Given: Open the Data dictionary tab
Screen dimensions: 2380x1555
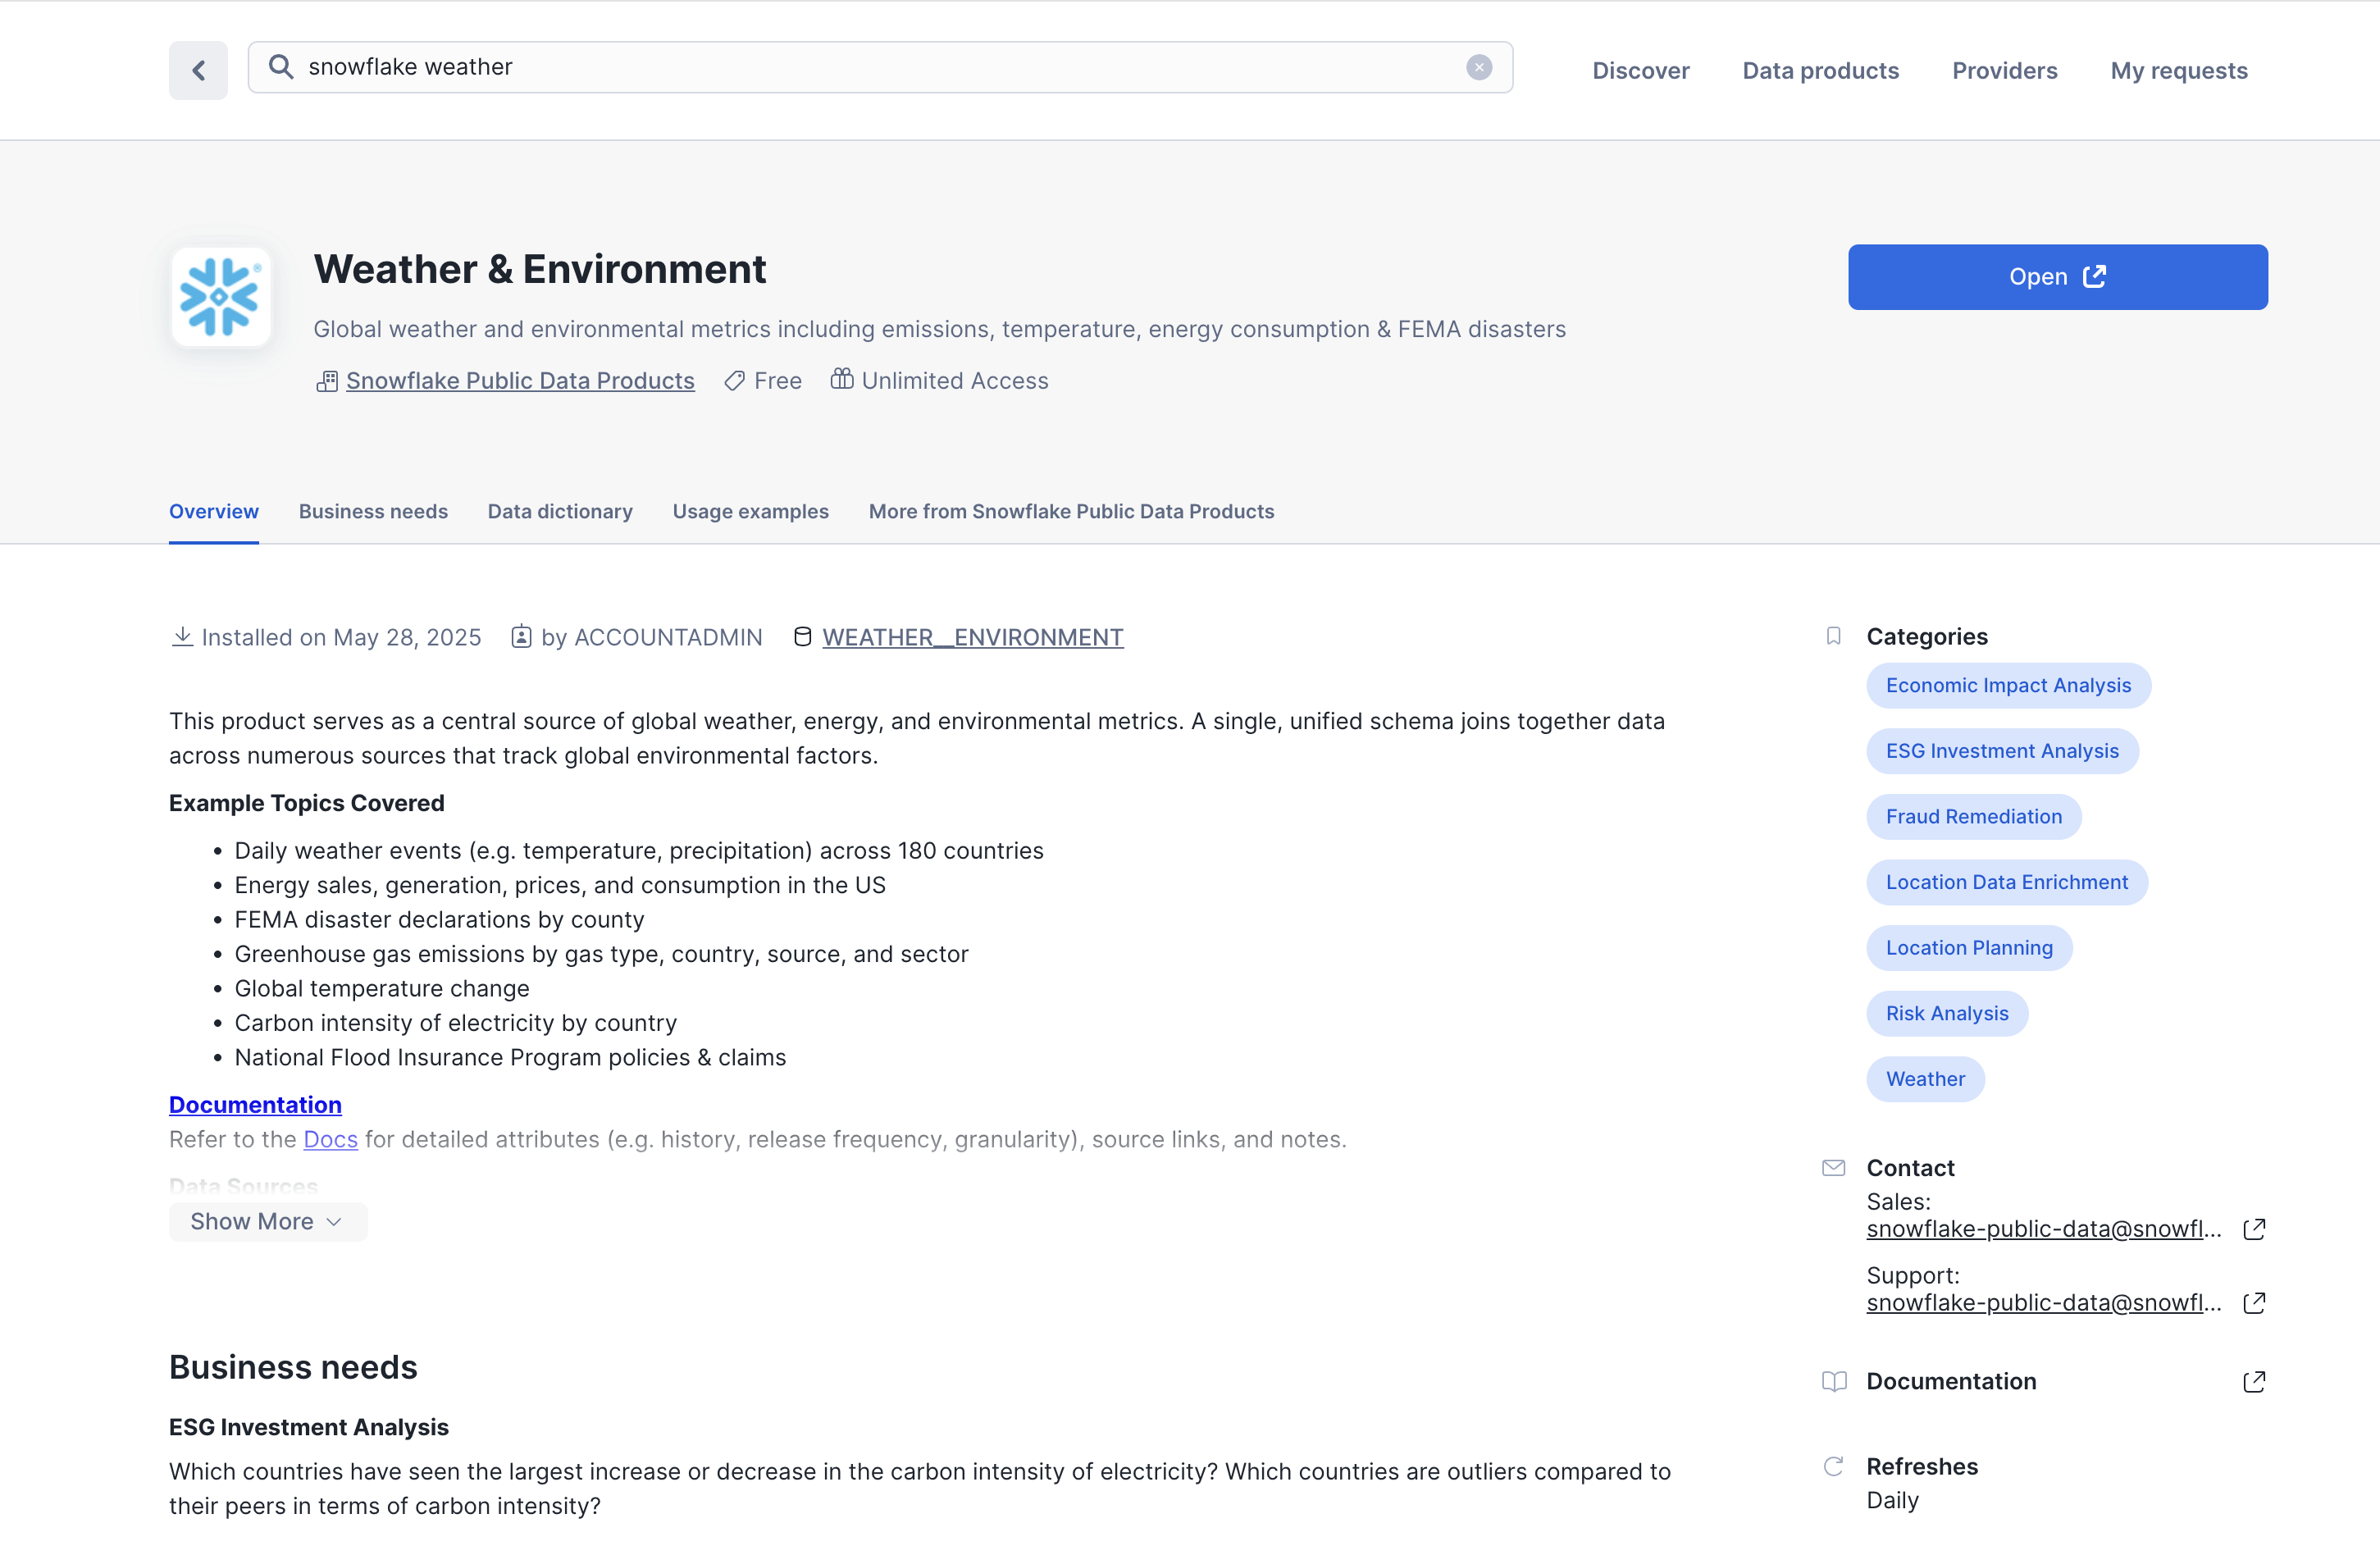Looking at the screenshot, I should (560, 511).
